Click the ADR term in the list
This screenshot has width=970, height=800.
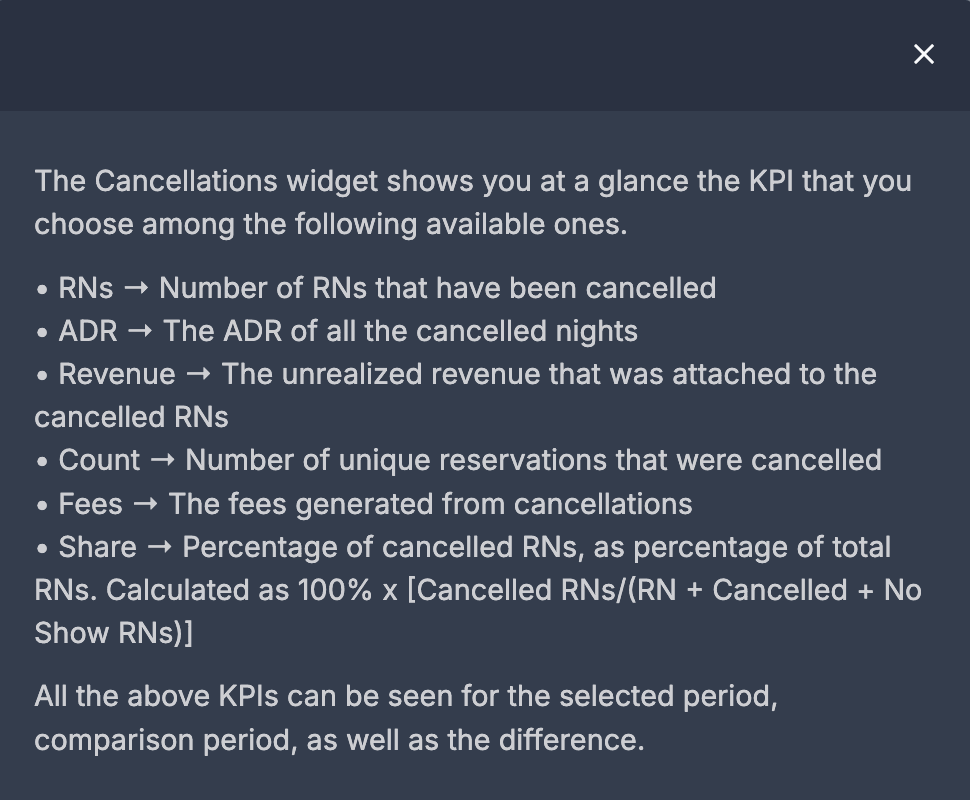[x=88, y=332]
